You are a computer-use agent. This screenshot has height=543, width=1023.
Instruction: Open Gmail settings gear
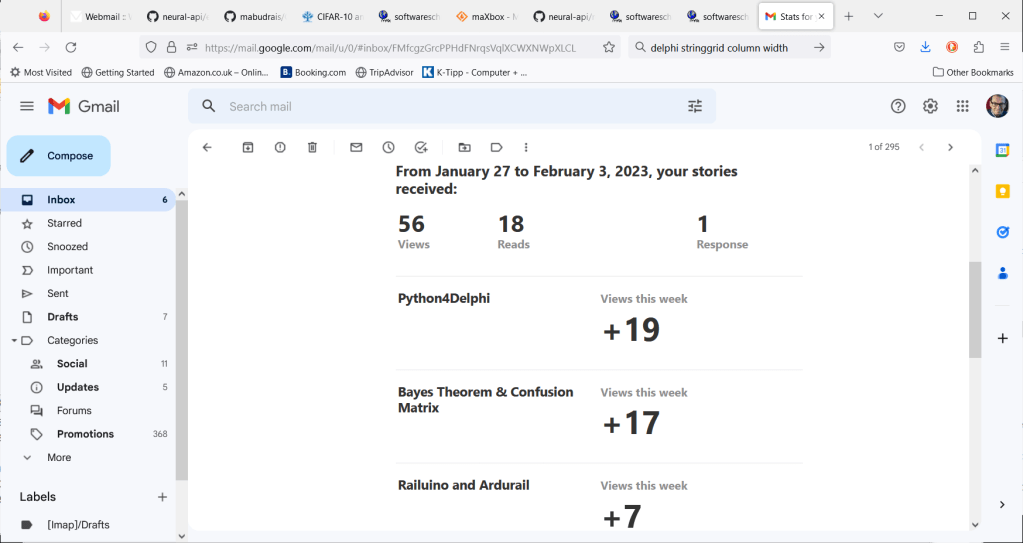930,106
